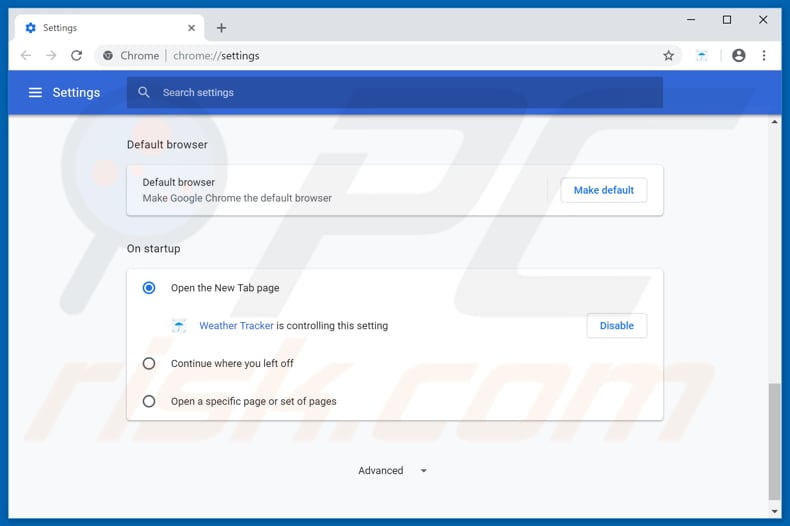The image size is (790, 526).
Task: Switch to the Settings tab
Action: 109,28
